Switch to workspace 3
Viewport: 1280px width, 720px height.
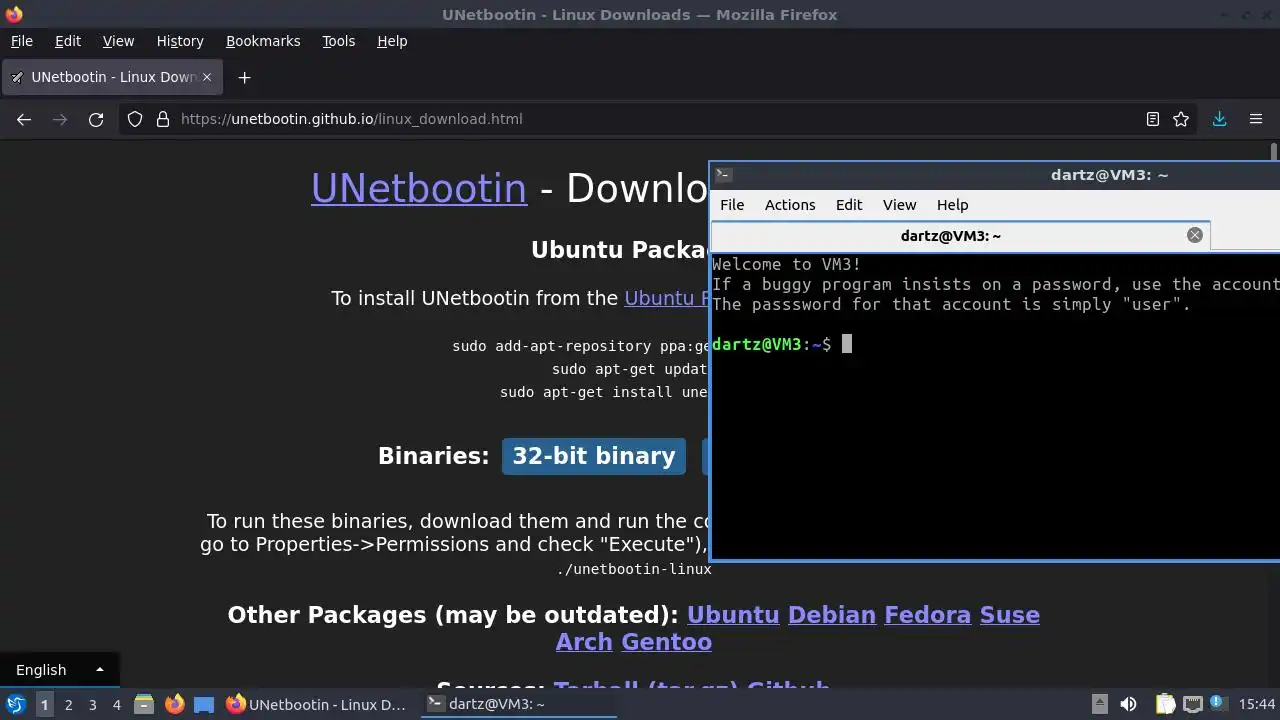tap(92, 704)
